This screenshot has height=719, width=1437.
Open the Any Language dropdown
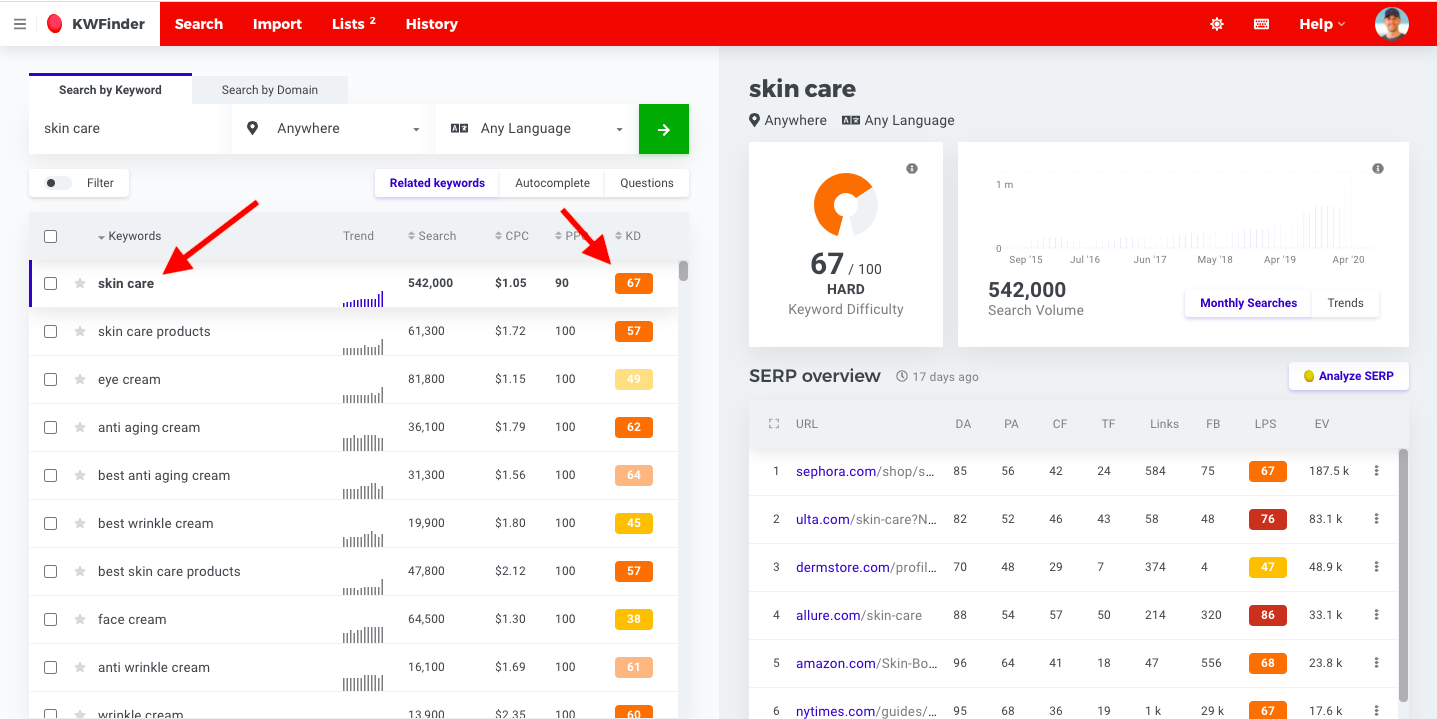537,129
